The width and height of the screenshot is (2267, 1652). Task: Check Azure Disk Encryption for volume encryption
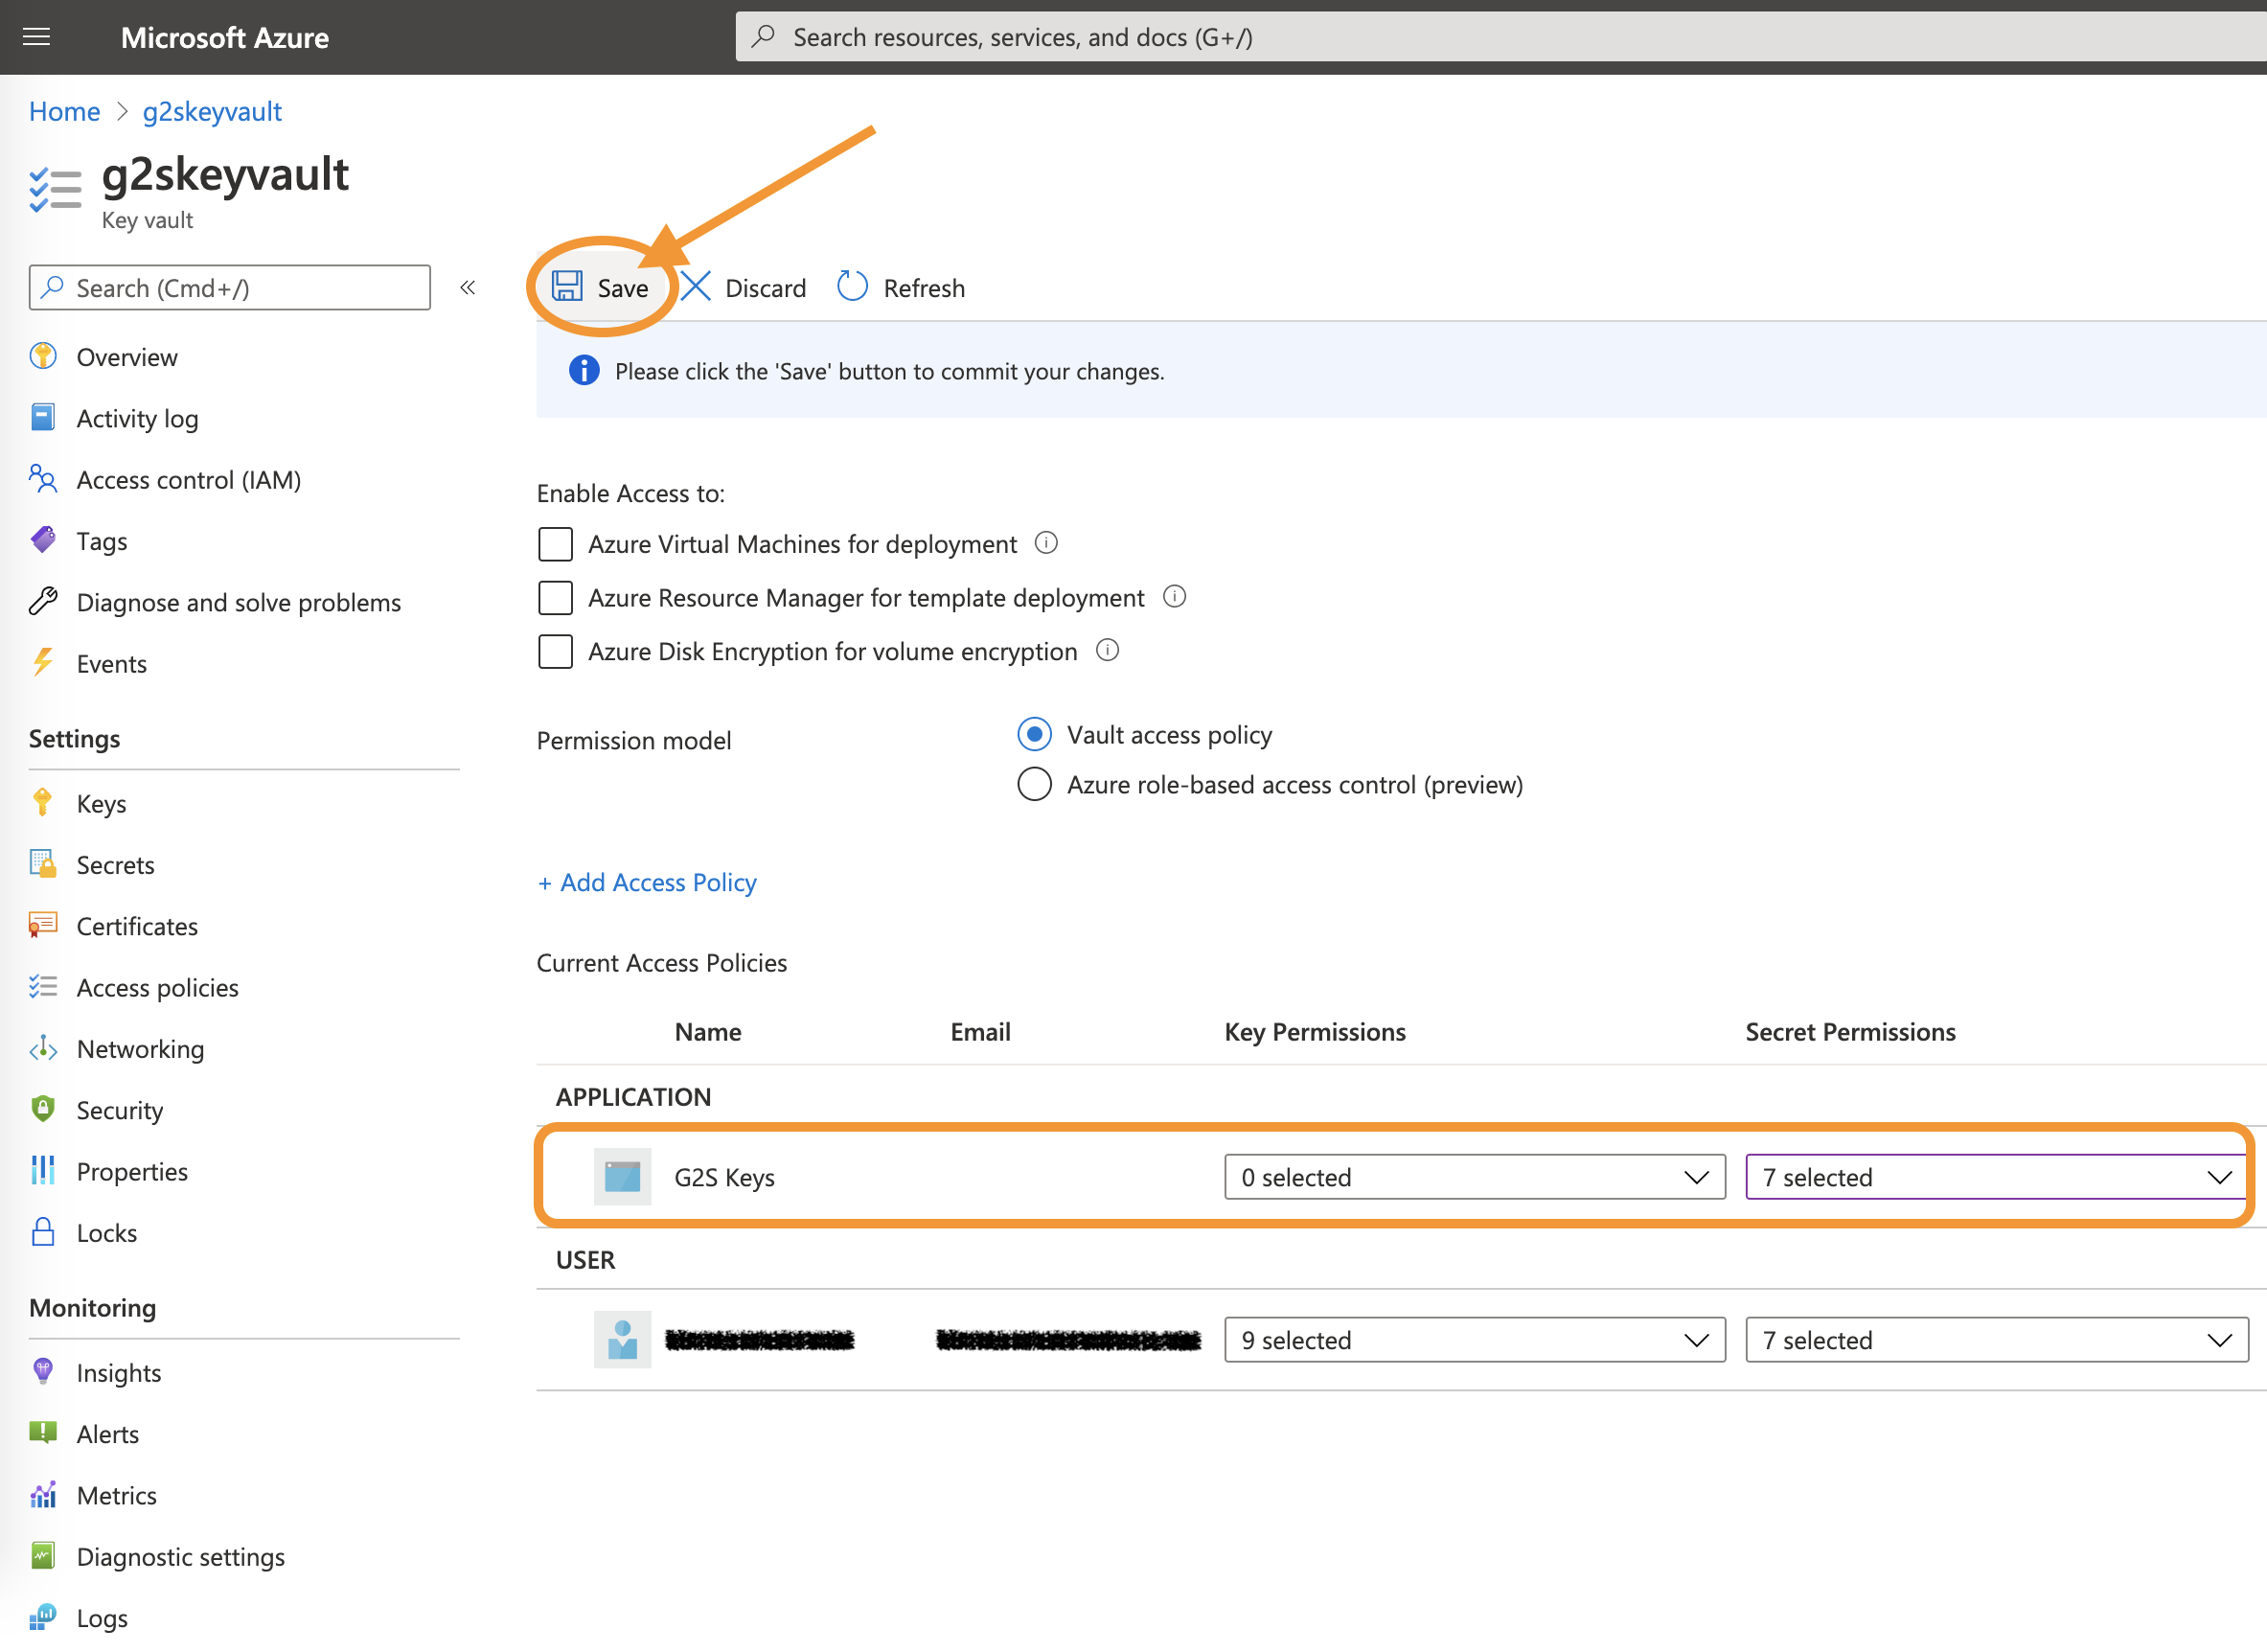tap(555, 651)
